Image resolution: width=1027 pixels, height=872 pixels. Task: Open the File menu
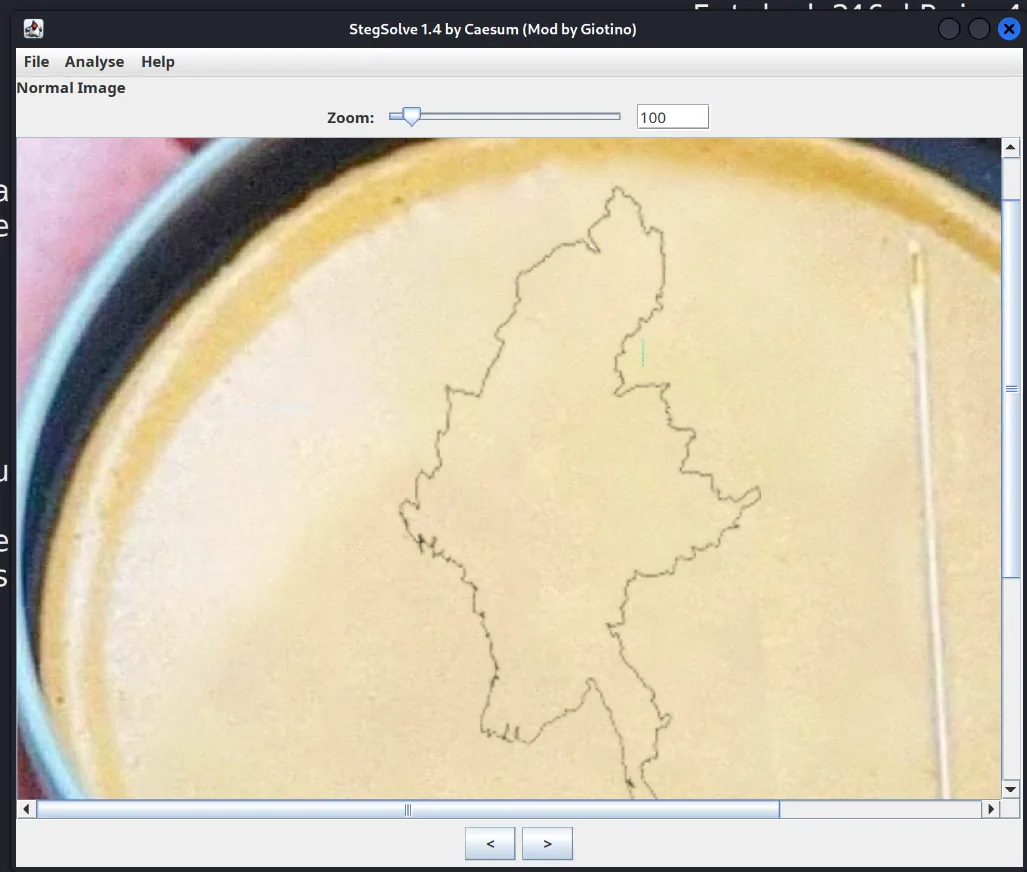(36, 62)
